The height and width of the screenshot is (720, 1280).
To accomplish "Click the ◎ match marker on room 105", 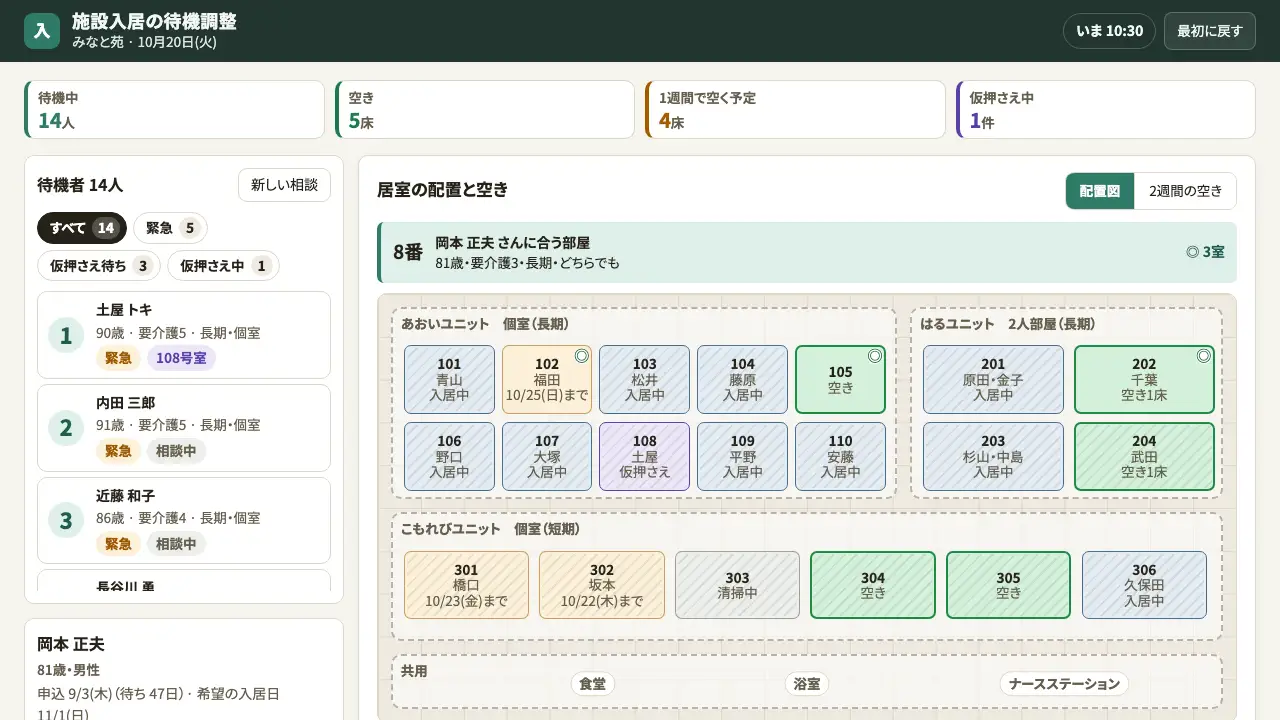I will [875, 355].
